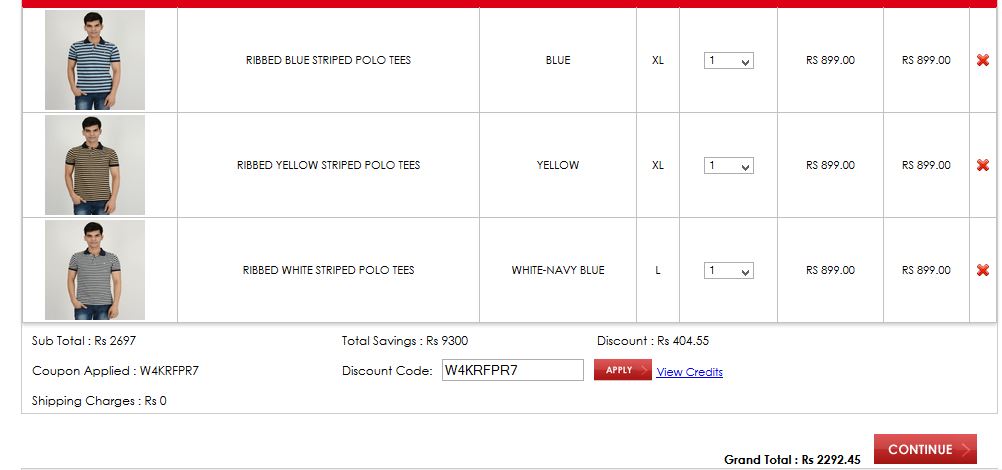Open quantity dropdown for blue polo tee
The height and width of the screenshot is (470, 1002).
[729, 61]
